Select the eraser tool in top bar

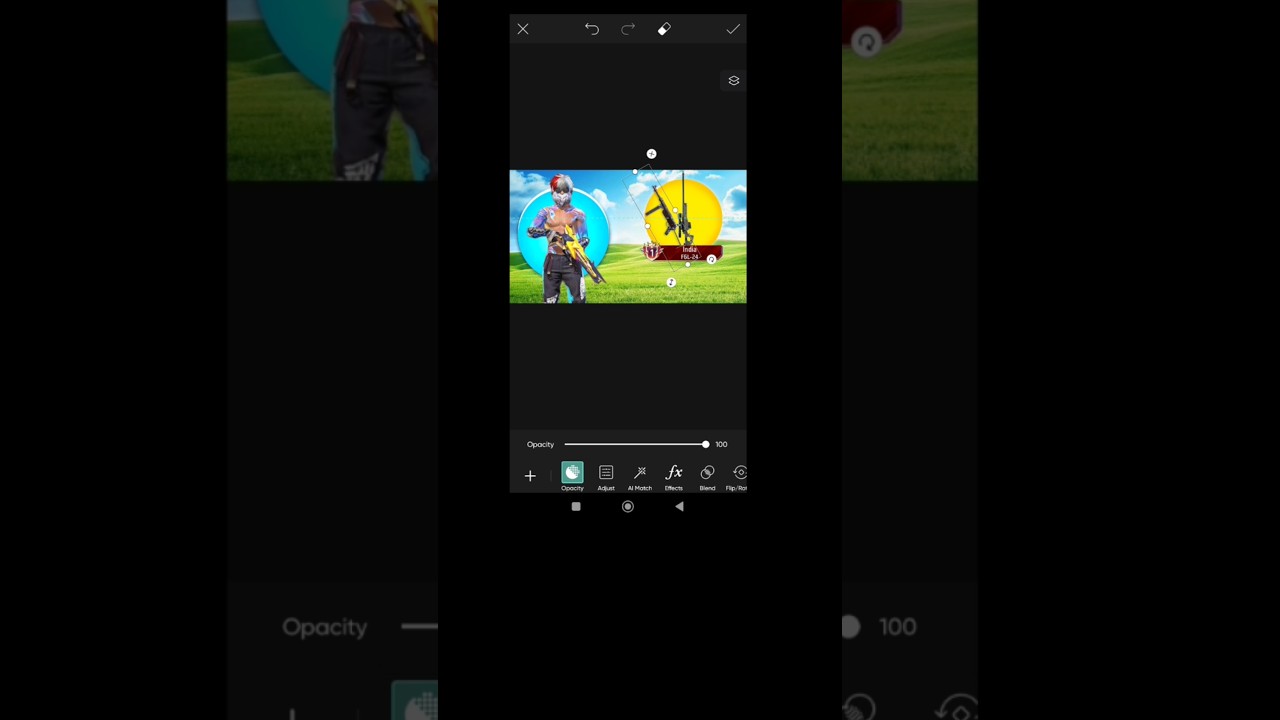click(x=664, y=30)
